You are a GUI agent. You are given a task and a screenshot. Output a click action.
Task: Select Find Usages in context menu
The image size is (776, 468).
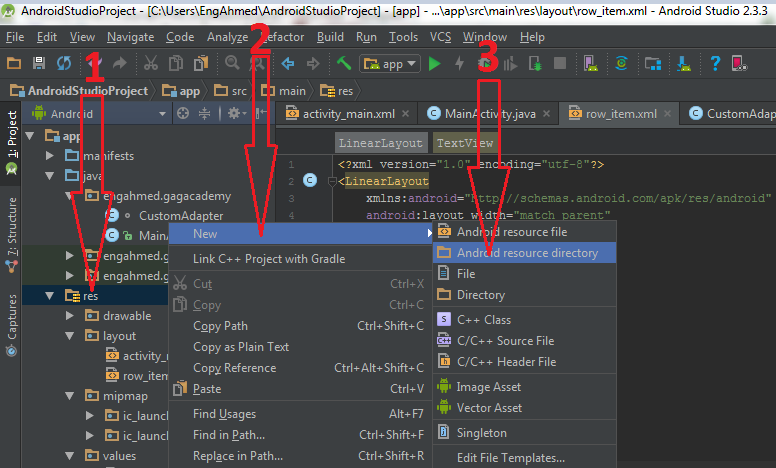click(x=300, y=414)
